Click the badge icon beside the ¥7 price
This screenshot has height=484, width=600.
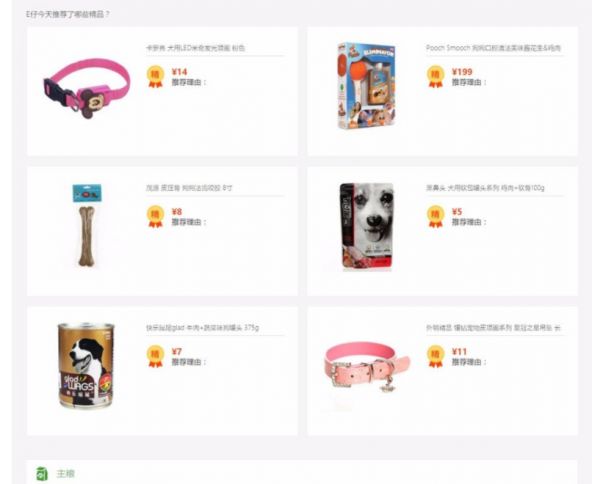click(x=155, y=357)
